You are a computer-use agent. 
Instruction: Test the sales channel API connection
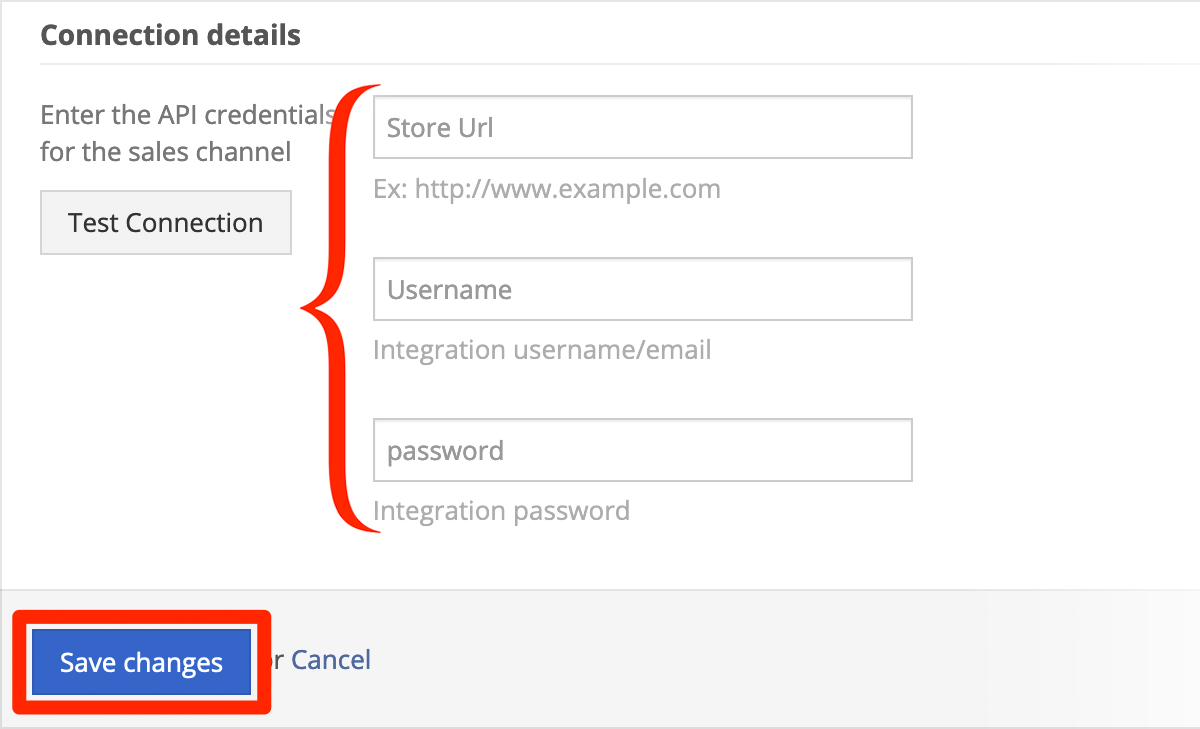(x=166, y=222)
